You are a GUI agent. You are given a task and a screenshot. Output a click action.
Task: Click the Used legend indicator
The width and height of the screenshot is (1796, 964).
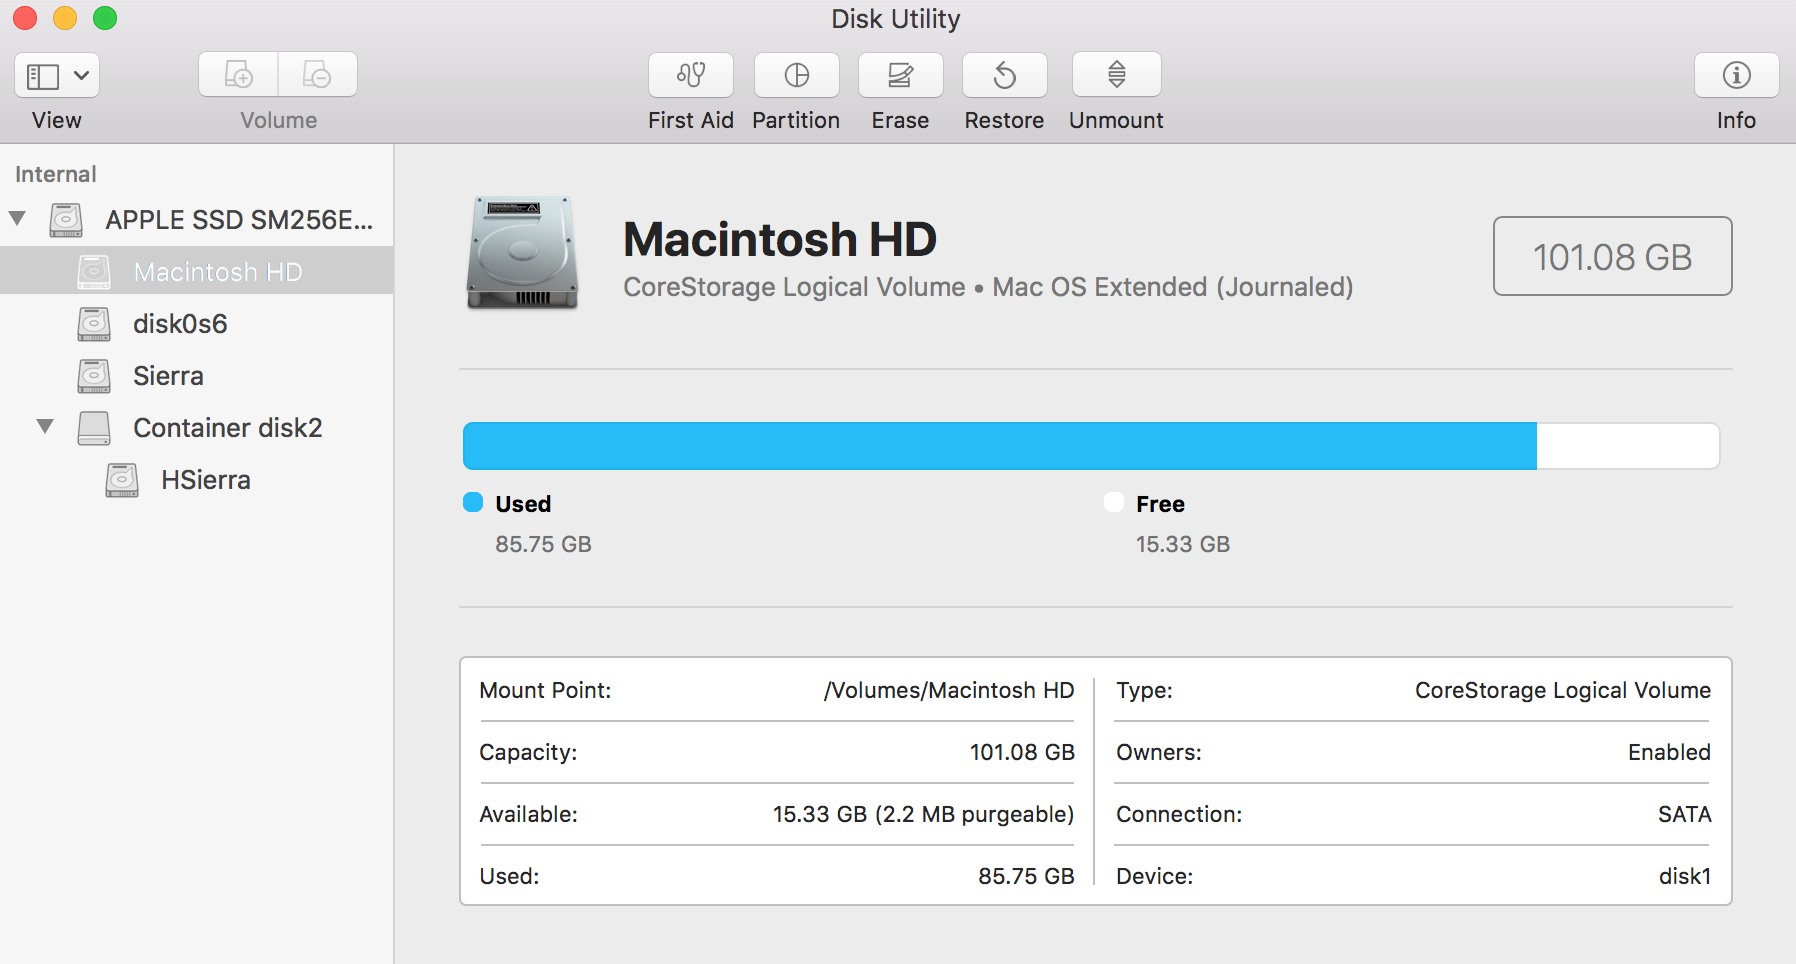pos(472,503)
